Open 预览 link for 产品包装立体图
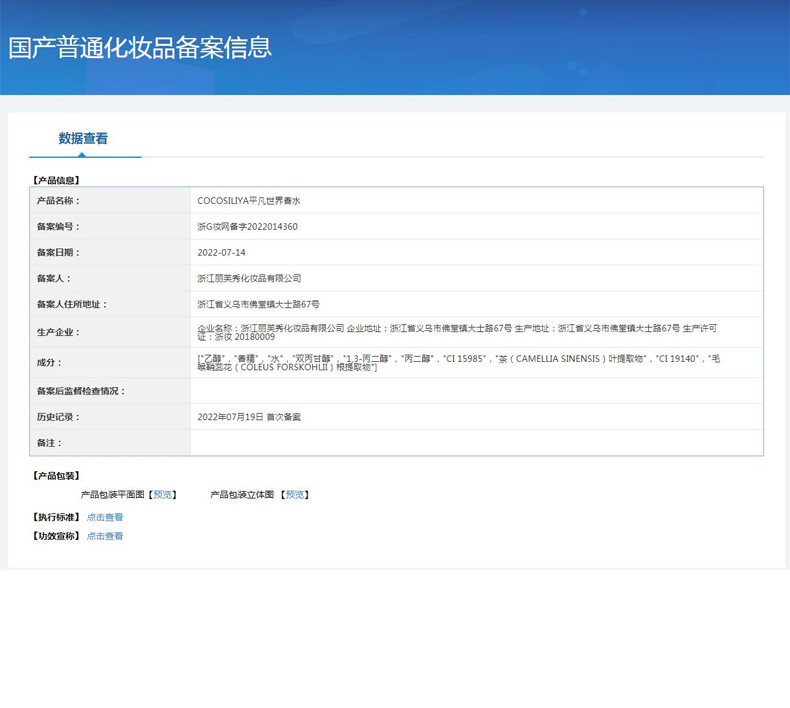The image size is (790, 708). pyautogui.click(x=295, y=494)
